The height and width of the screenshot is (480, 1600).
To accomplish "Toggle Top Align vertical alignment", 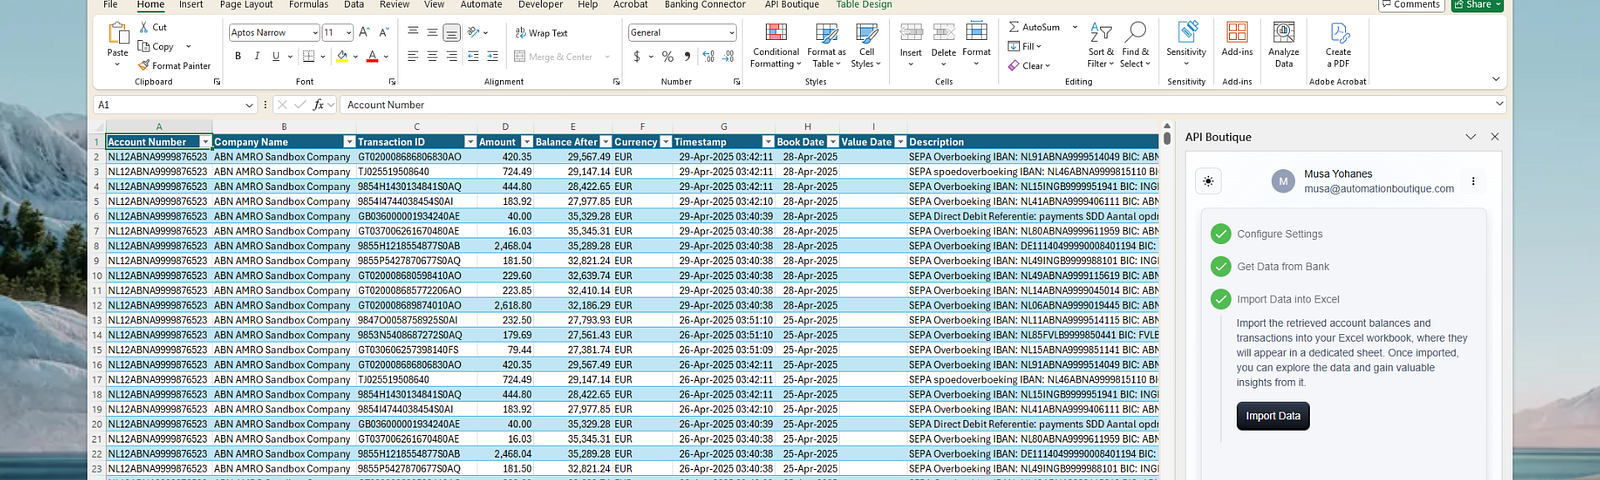I will pos(413,32).
